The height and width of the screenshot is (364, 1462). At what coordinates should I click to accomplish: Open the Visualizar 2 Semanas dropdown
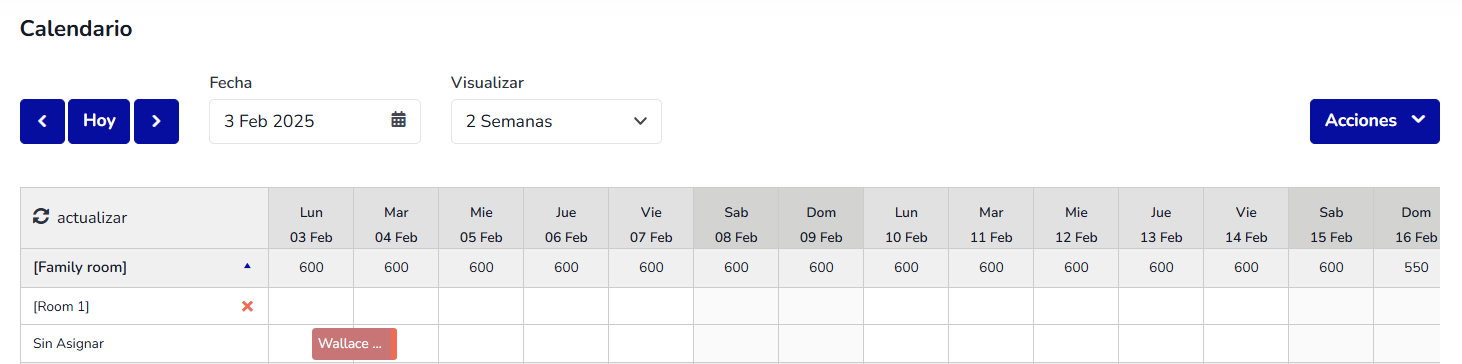click(556, 121)
